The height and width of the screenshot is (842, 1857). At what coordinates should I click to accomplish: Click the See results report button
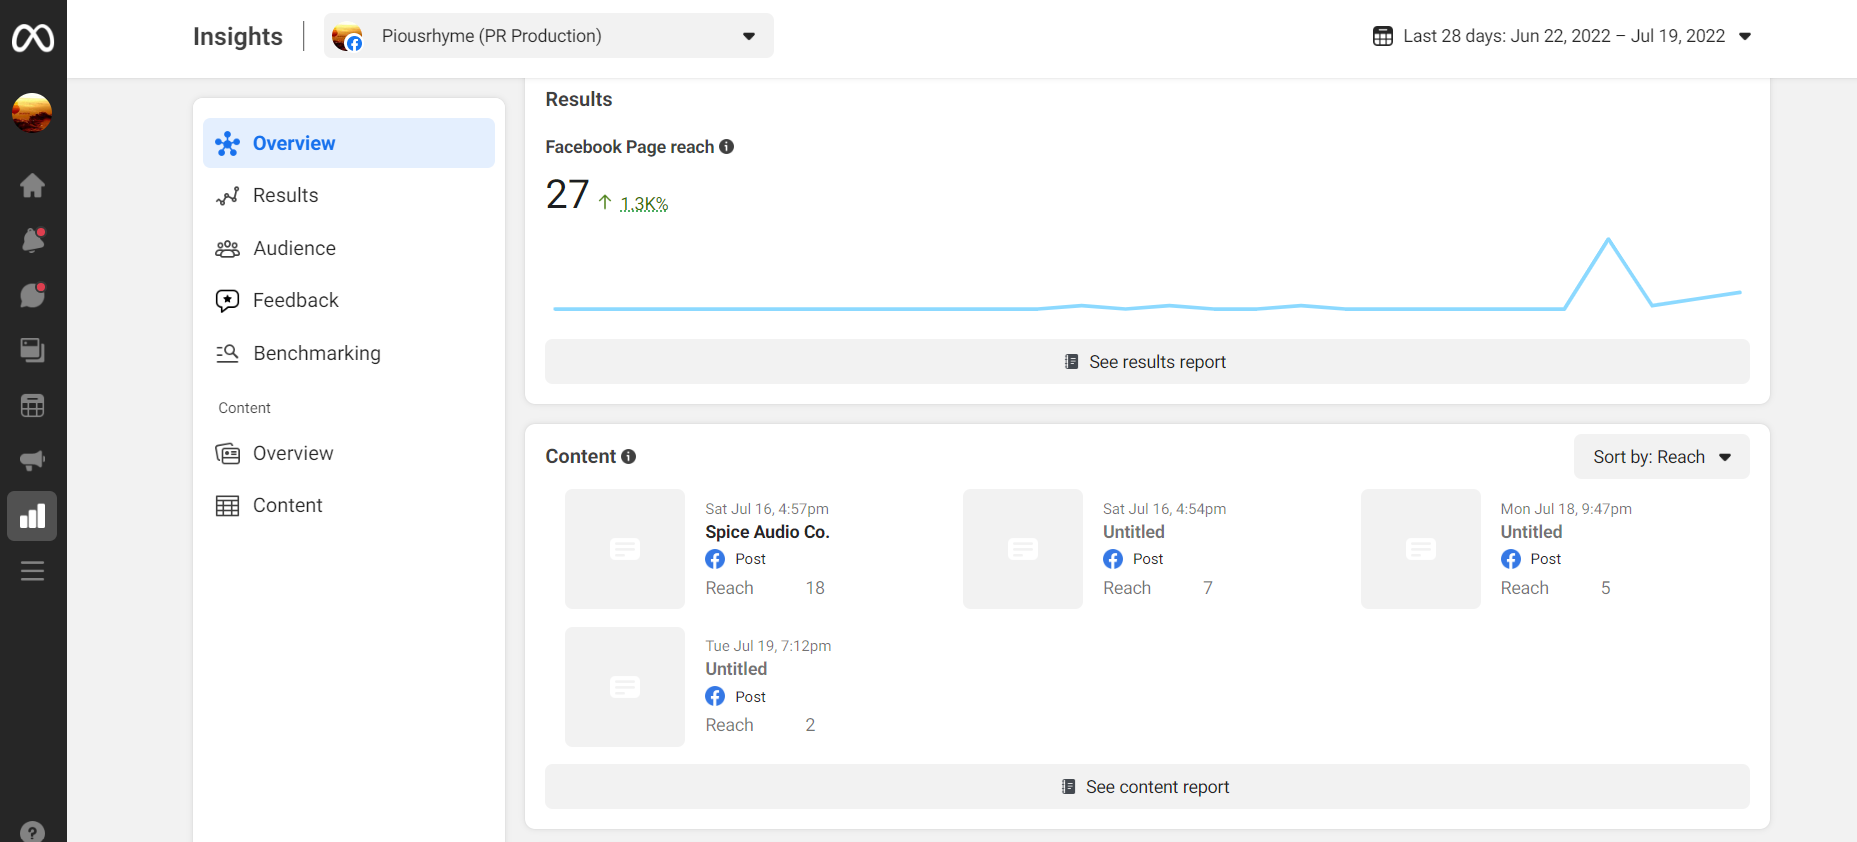pyautogui.click(x=1146, y=362)
